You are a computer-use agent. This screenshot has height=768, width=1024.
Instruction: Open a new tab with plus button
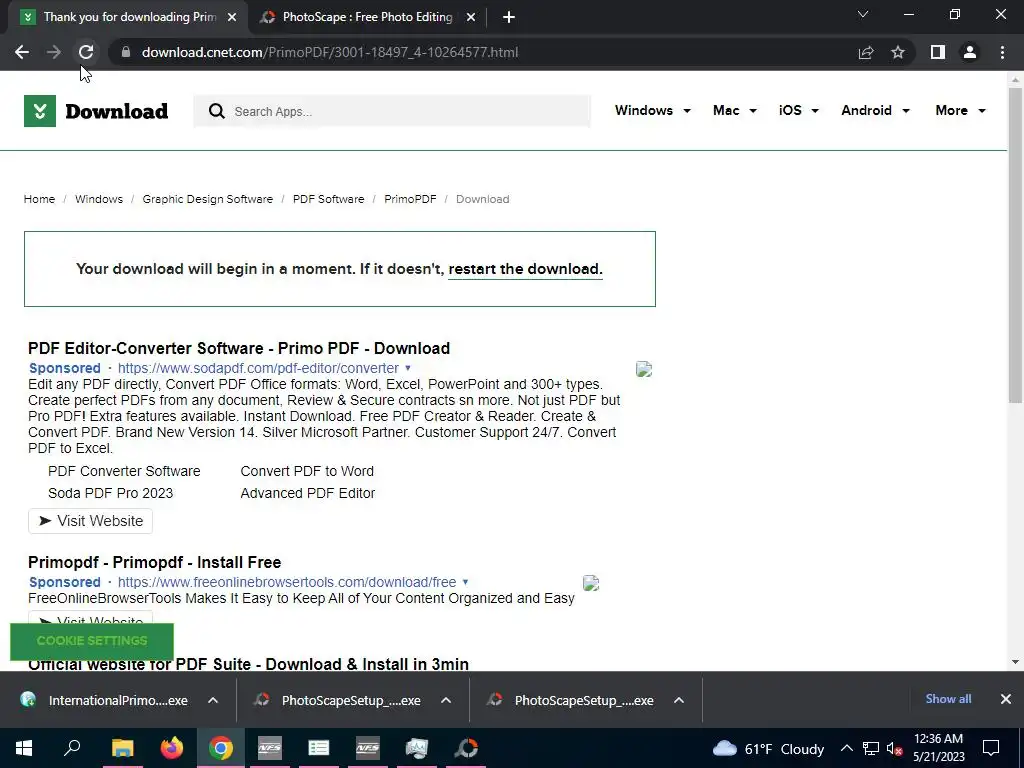pos(509,17)
